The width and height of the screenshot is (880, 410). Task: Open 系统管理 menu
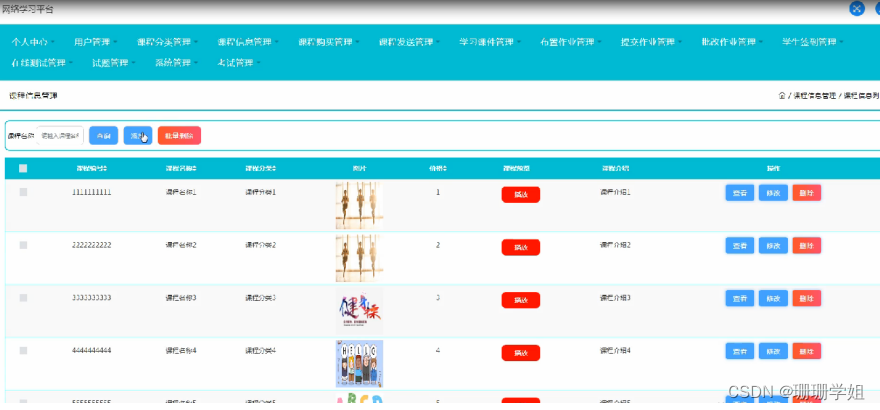pyautogui.click(x=177, y=63)
